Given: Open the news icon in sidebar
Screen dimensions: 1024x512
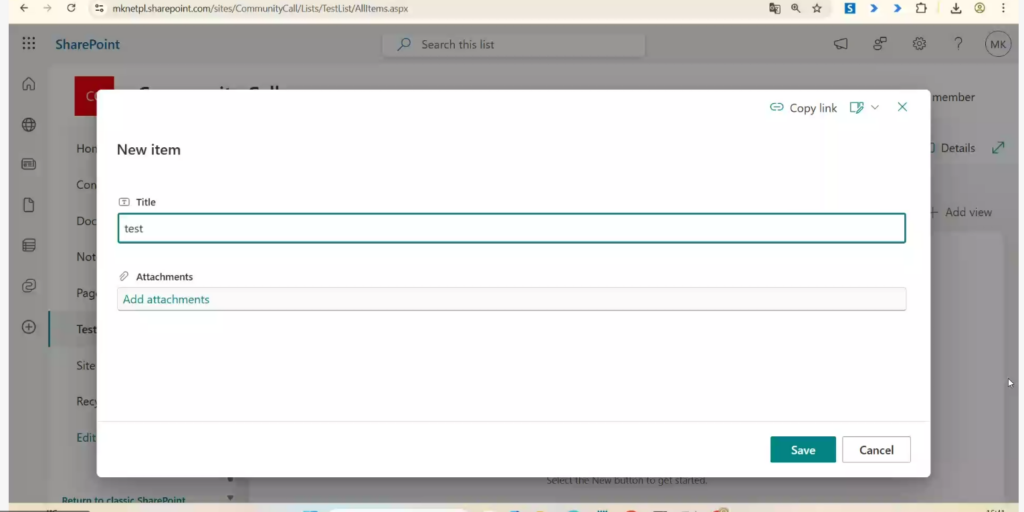Looking at the screenshot, I should (x=29, y=165).
